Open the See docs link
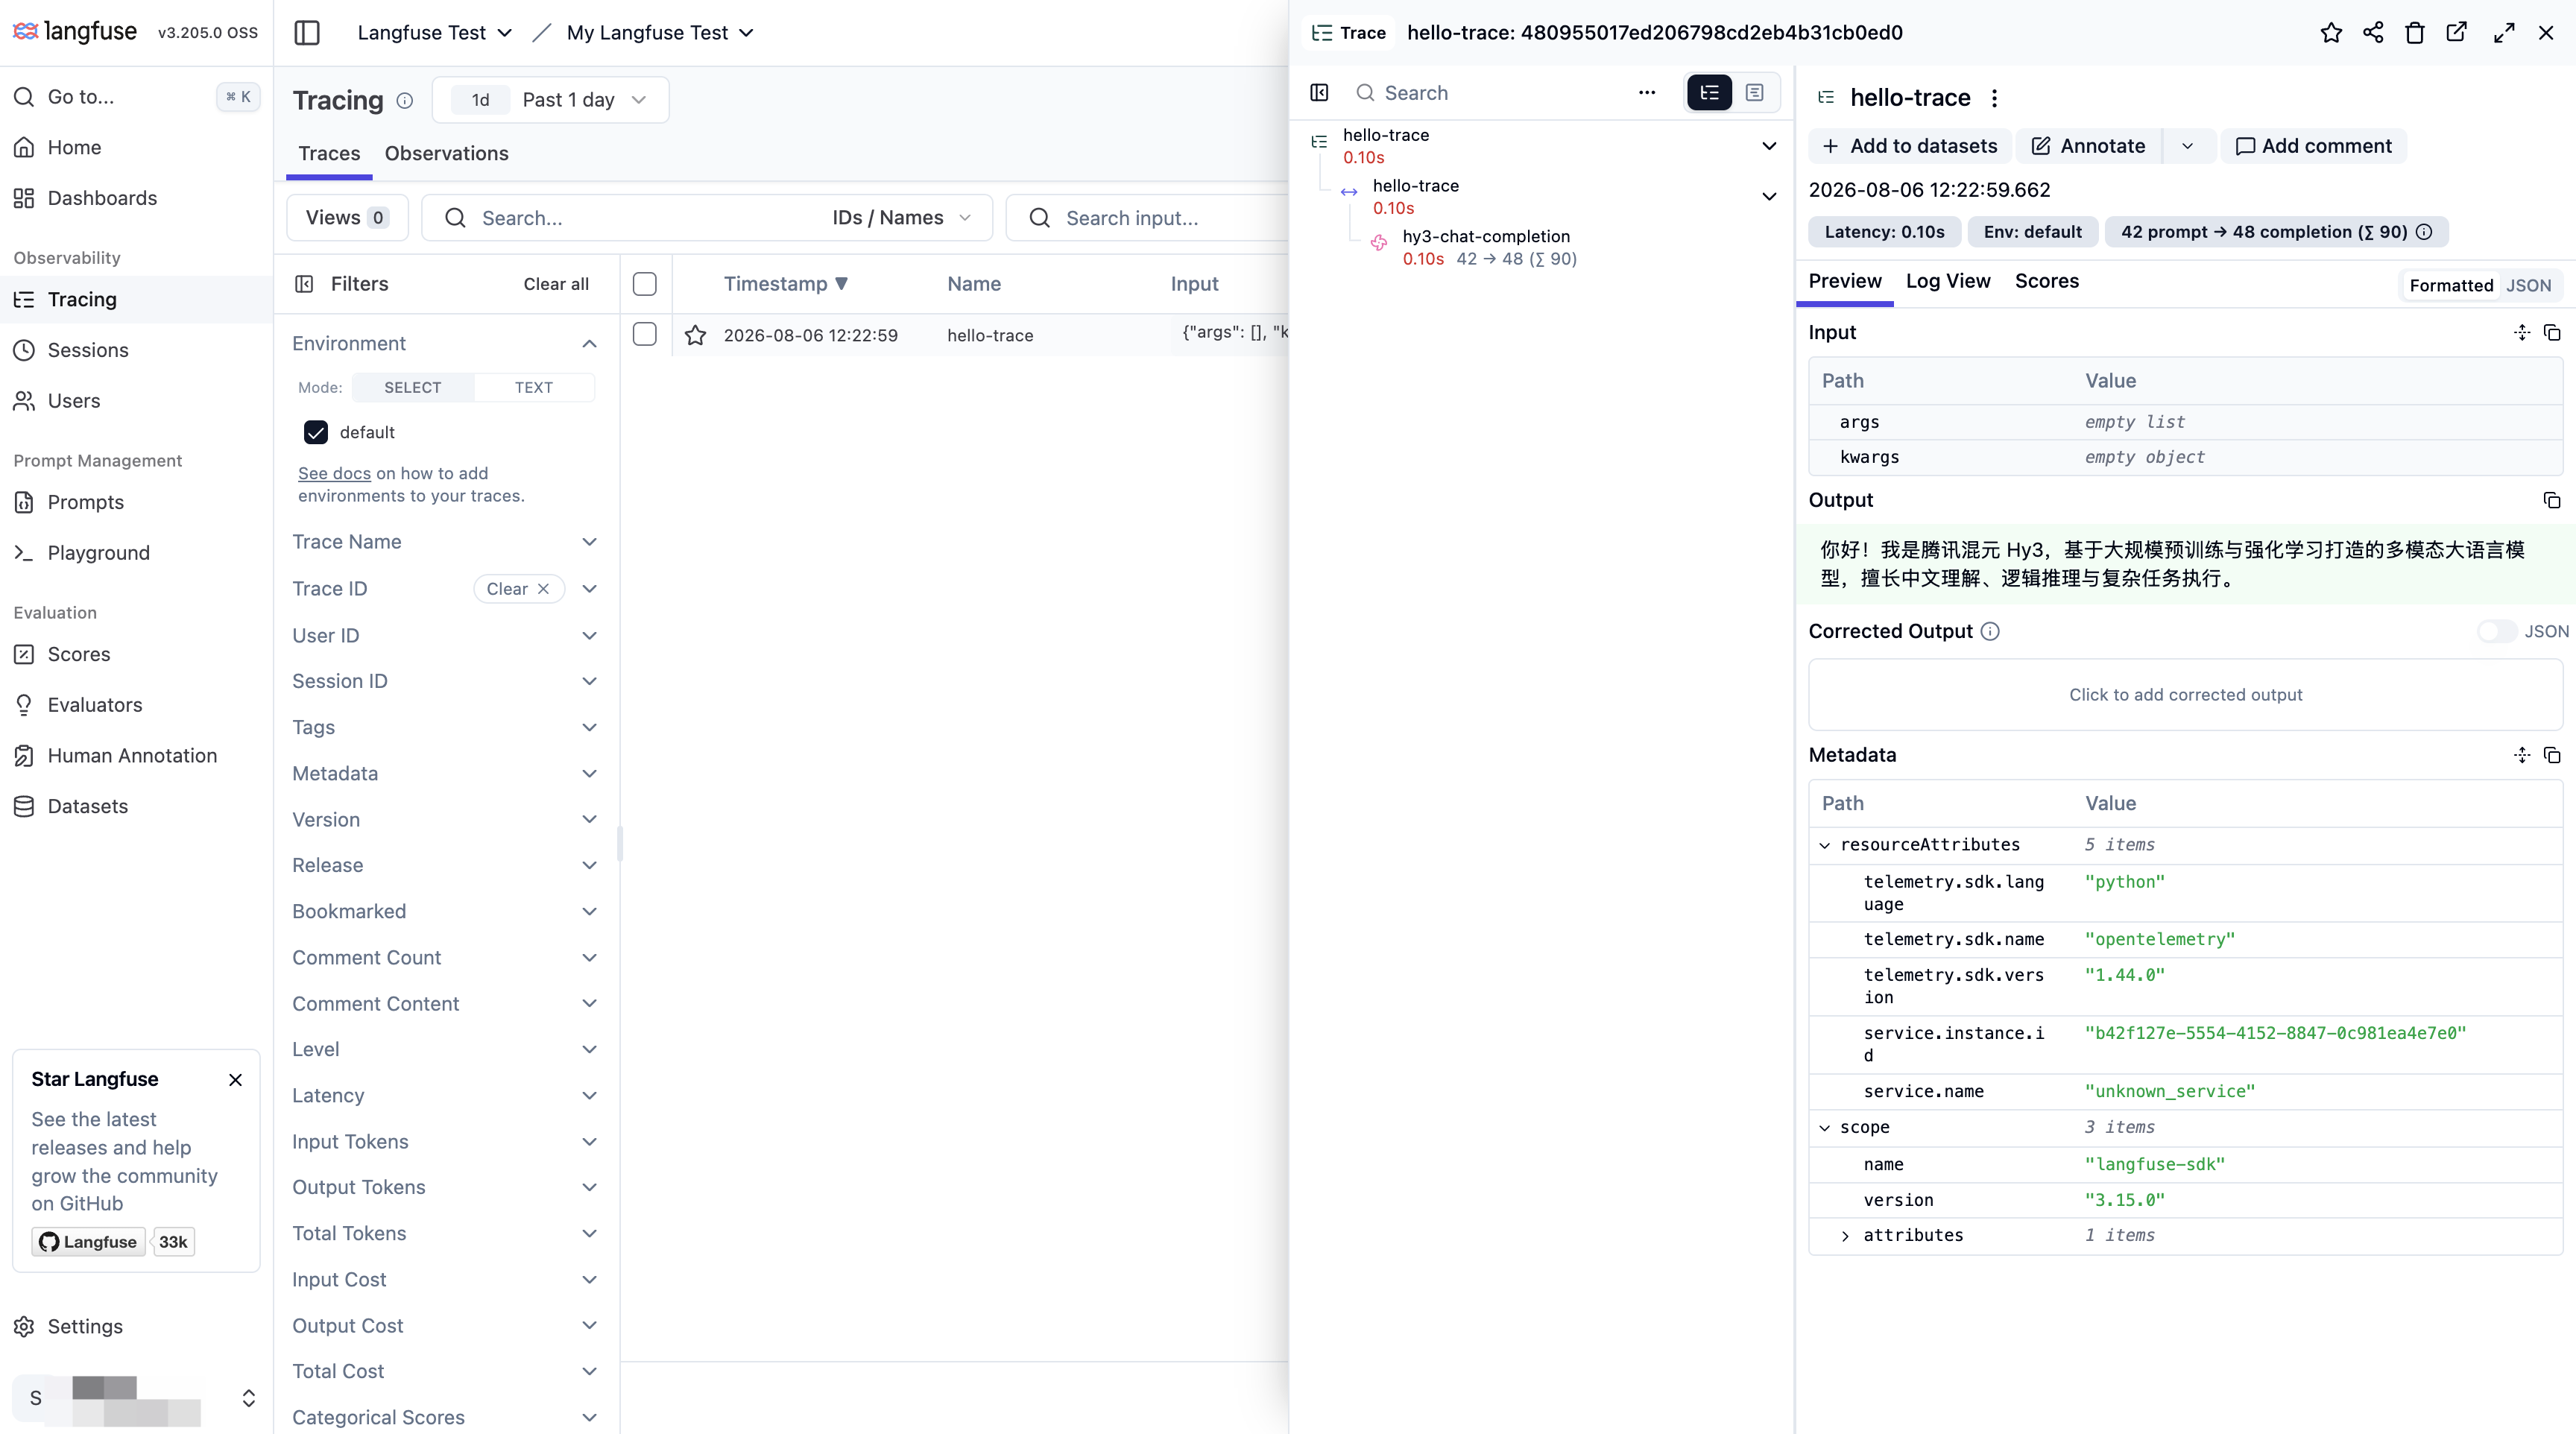 click(334, 473)
